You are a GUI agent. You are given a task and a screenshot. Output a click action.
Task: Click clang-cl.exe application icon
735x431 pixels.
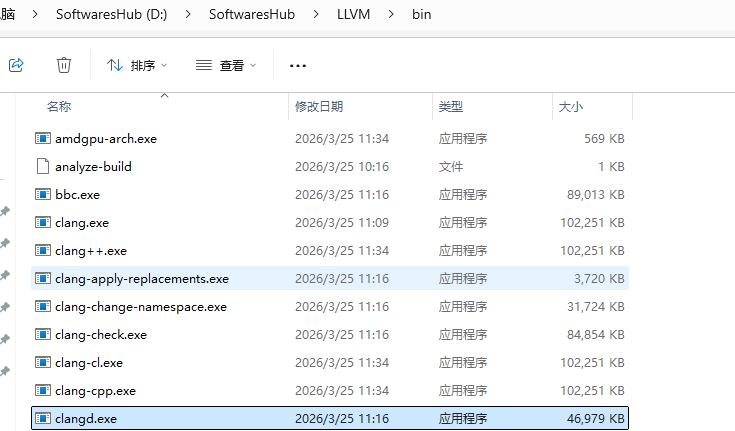[x=43, y=363]
